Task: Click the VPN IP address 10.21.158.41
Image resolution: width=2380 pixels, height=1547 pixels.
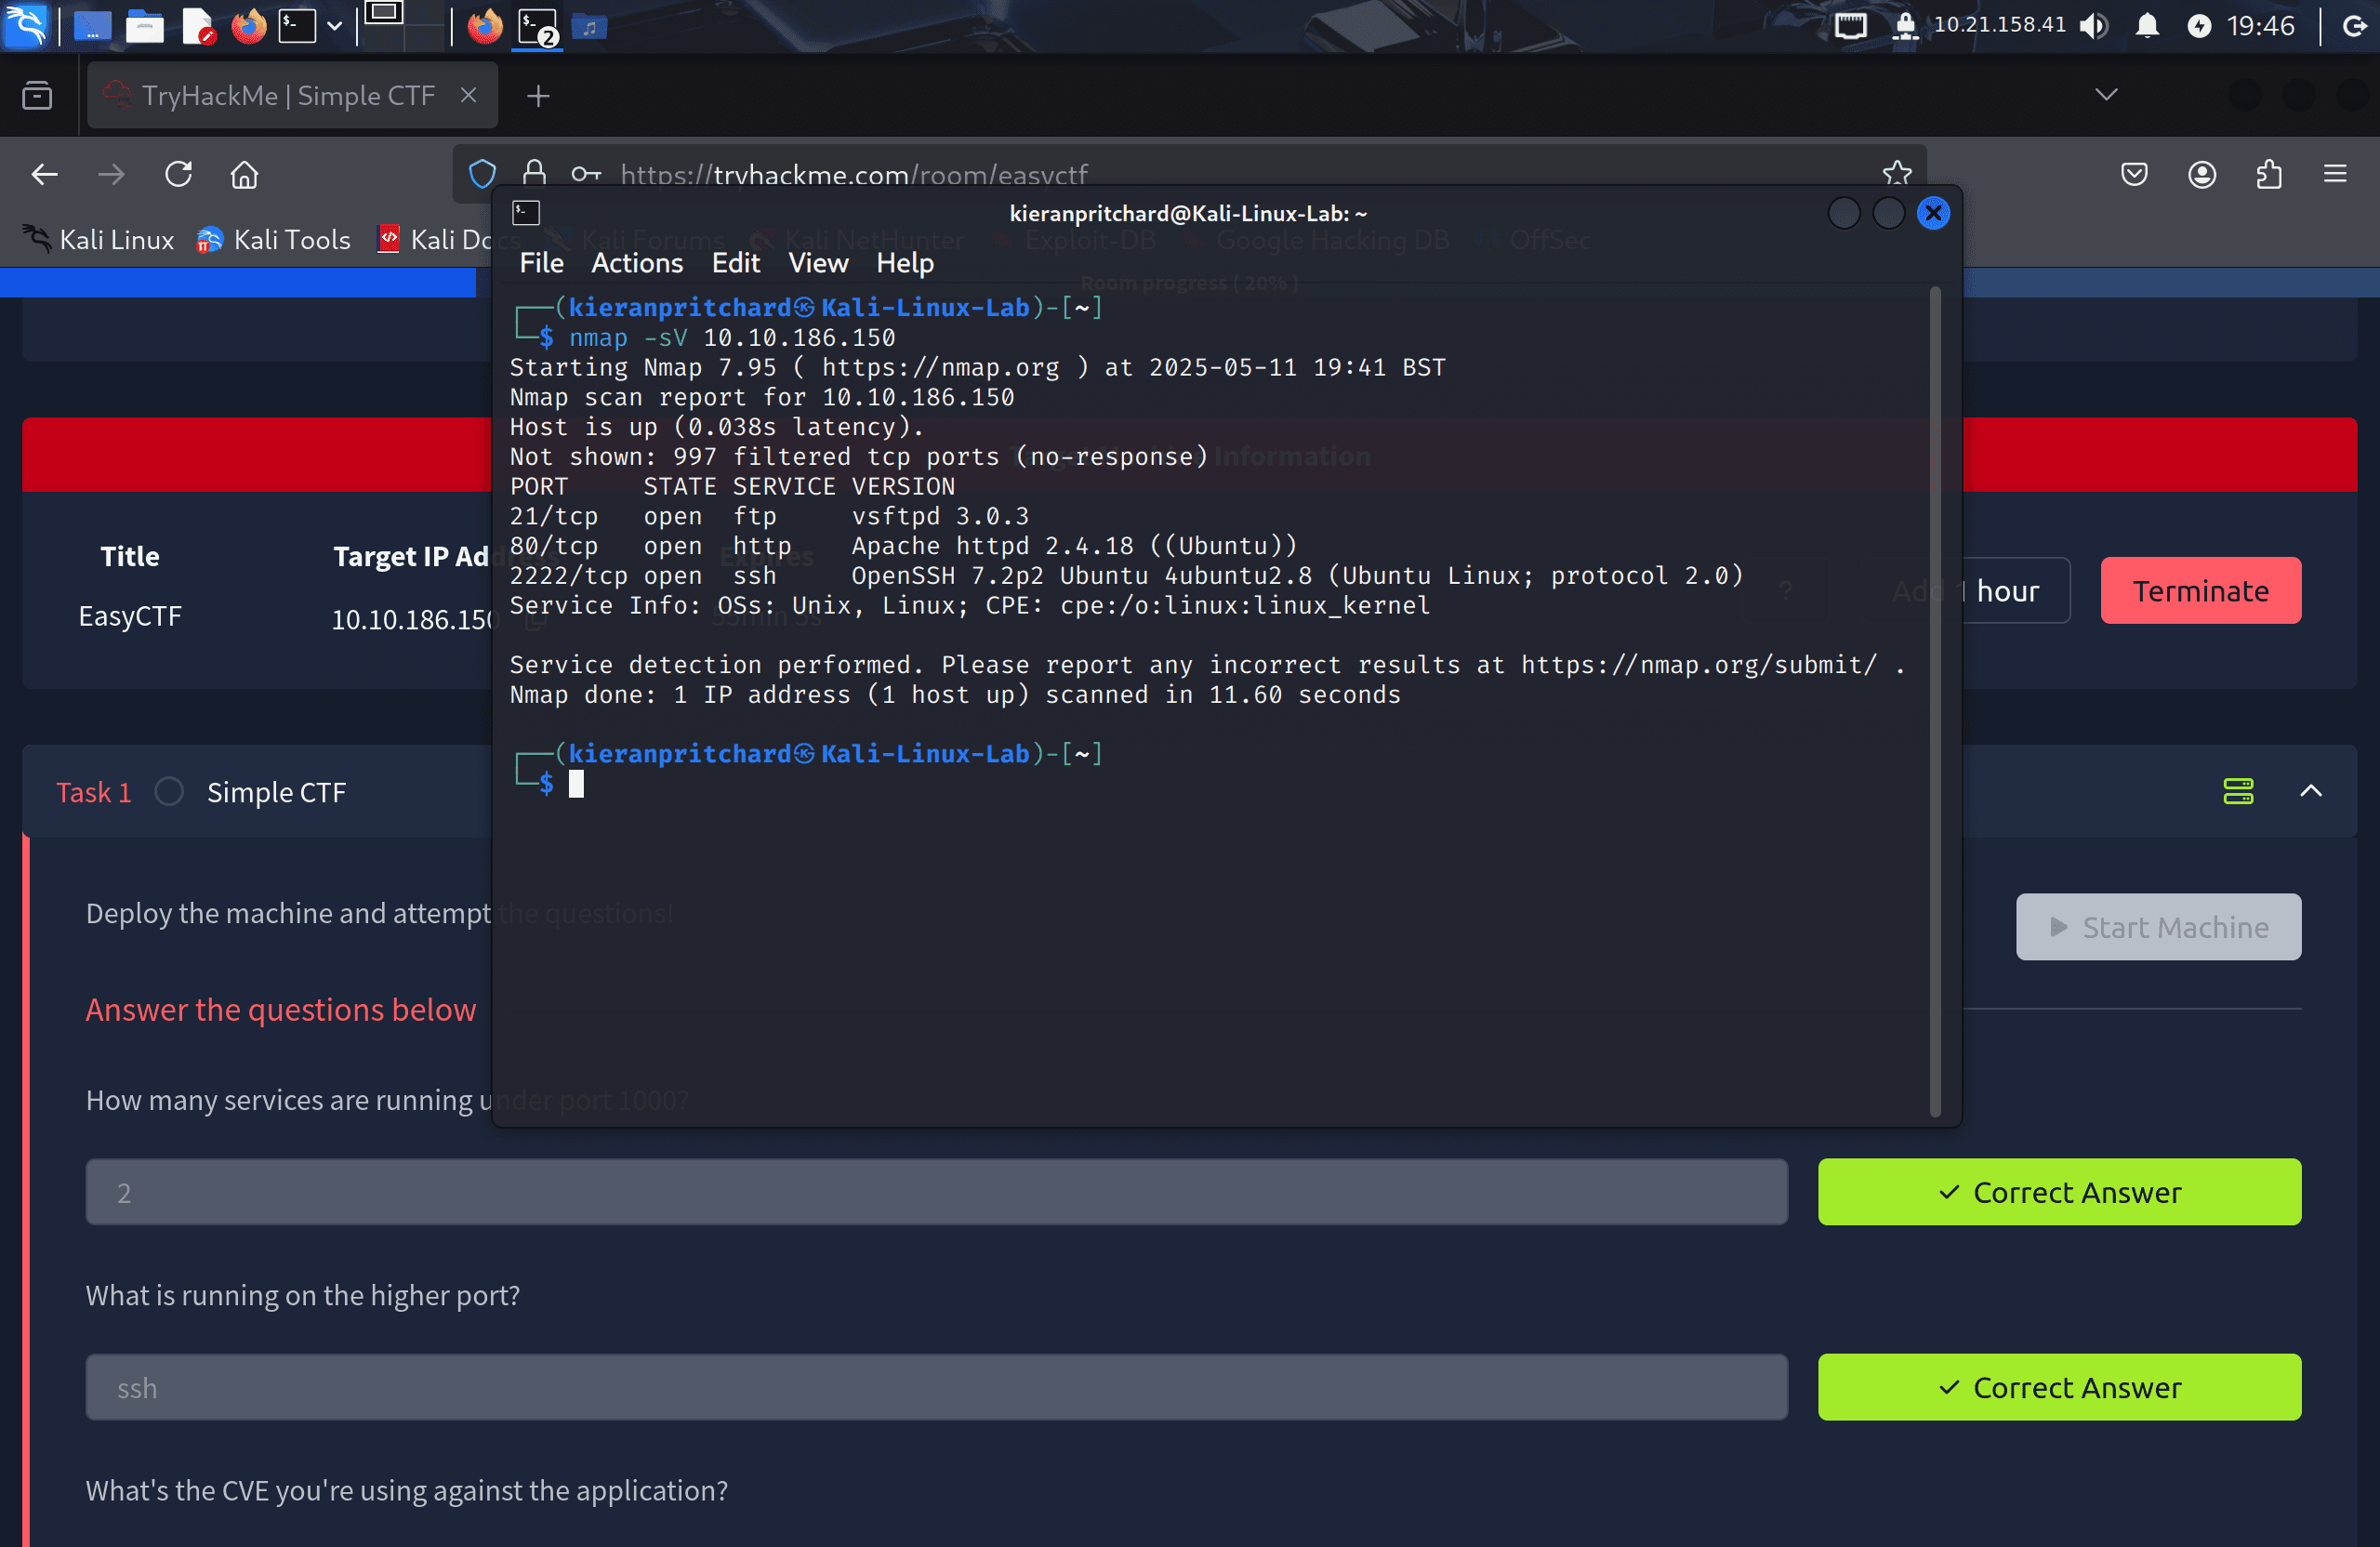Action: tap(1999, 25)
